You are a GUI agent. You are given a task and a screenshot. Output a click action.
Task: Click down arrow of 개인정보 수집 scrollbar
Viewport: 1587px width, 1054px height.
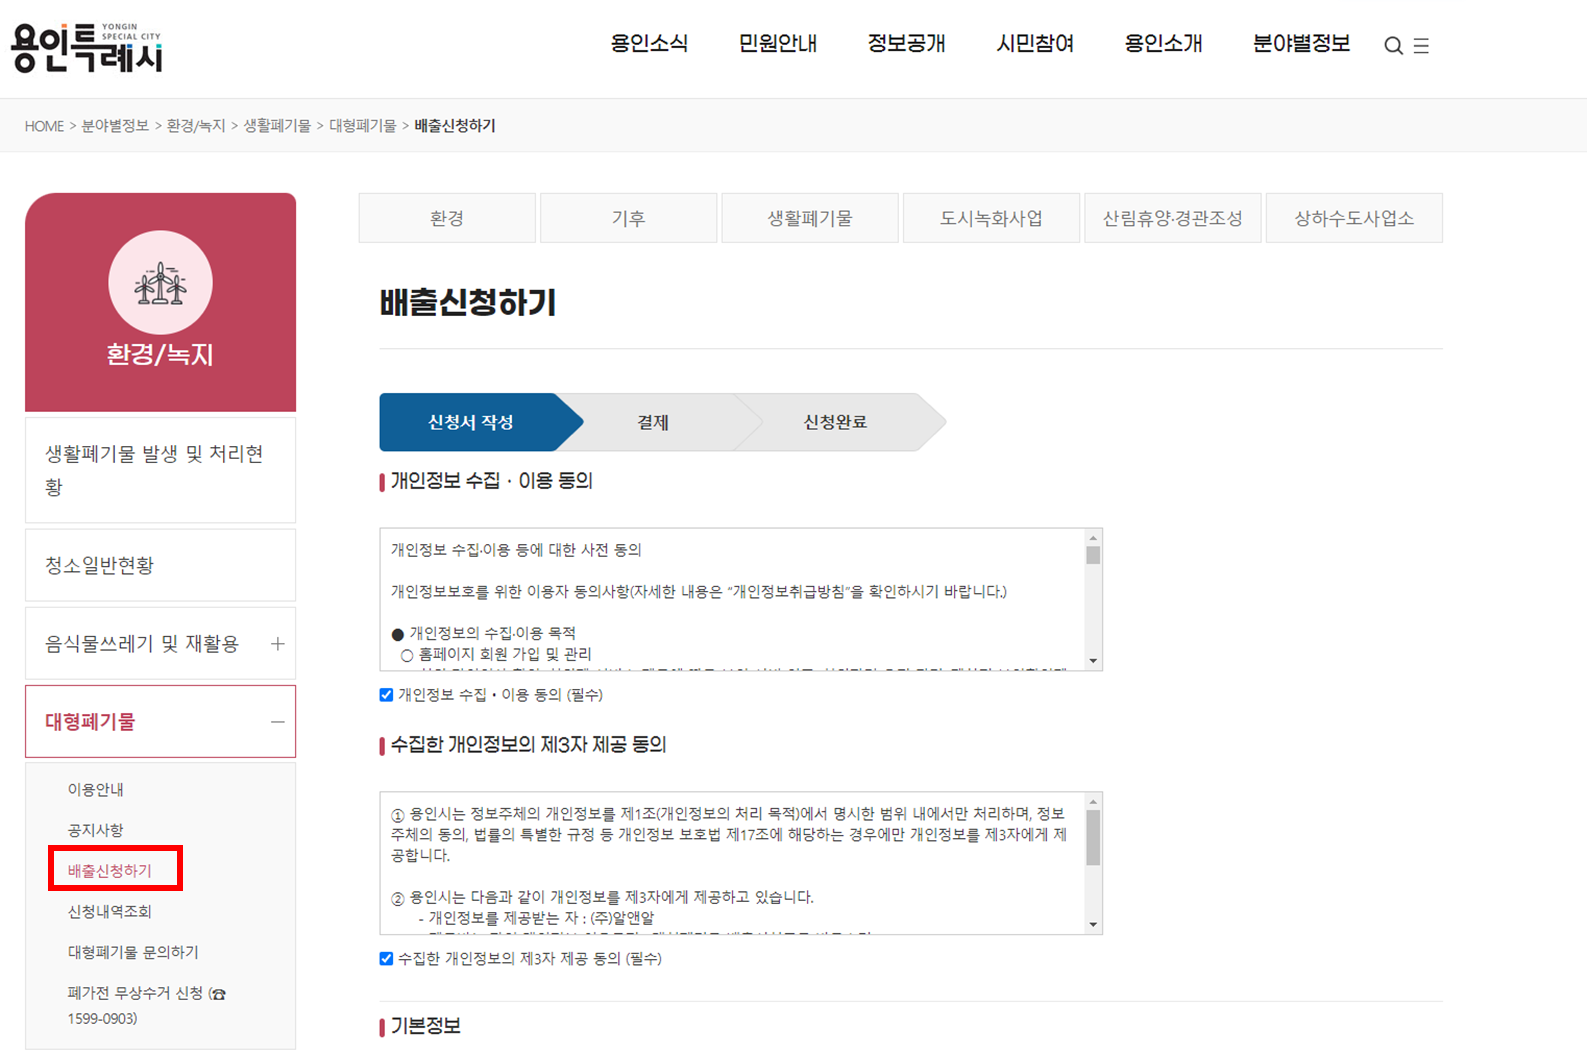pyautogui.click(x=1093, y=661)
